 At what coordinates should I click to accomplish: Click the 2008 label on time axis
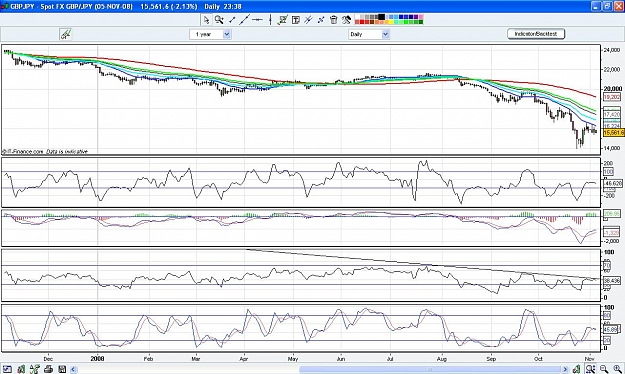click(97, 358)
